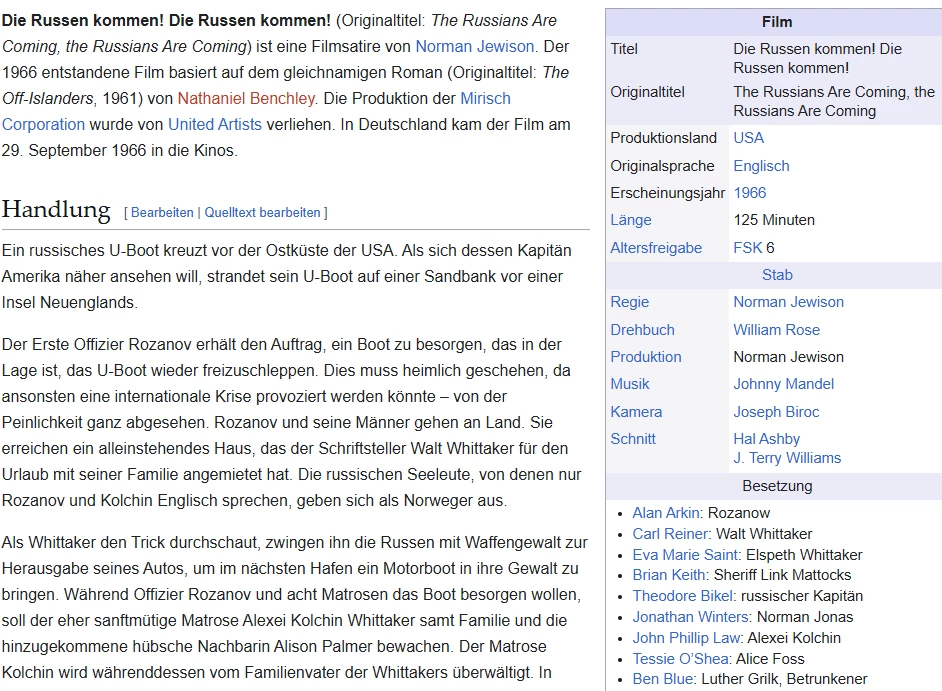Open John Phillip Law cast link
This screenshot has height=691, width=942.
click(x=687, y=639)
